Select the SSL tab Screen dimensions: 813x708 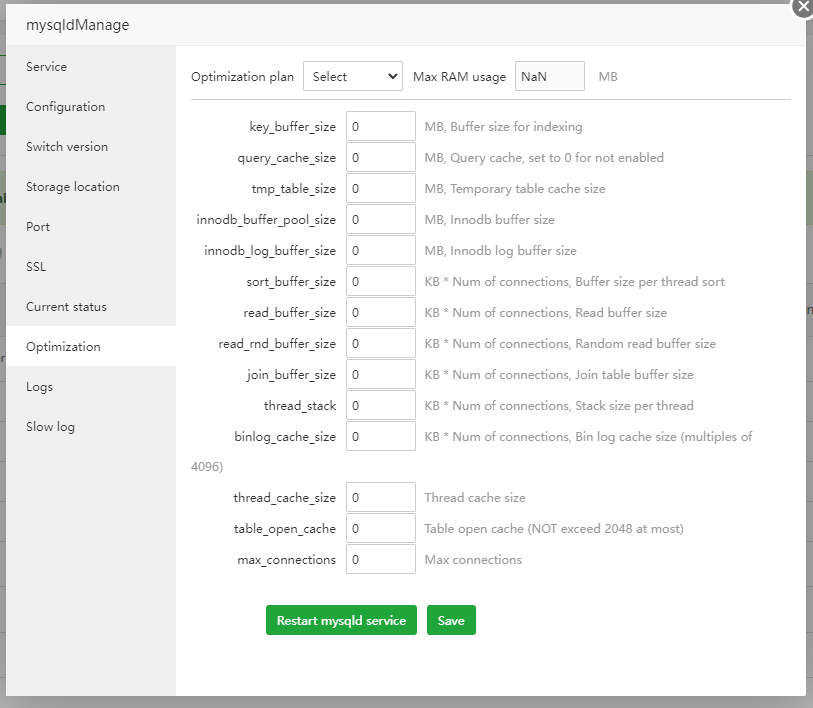coord(36,267)
